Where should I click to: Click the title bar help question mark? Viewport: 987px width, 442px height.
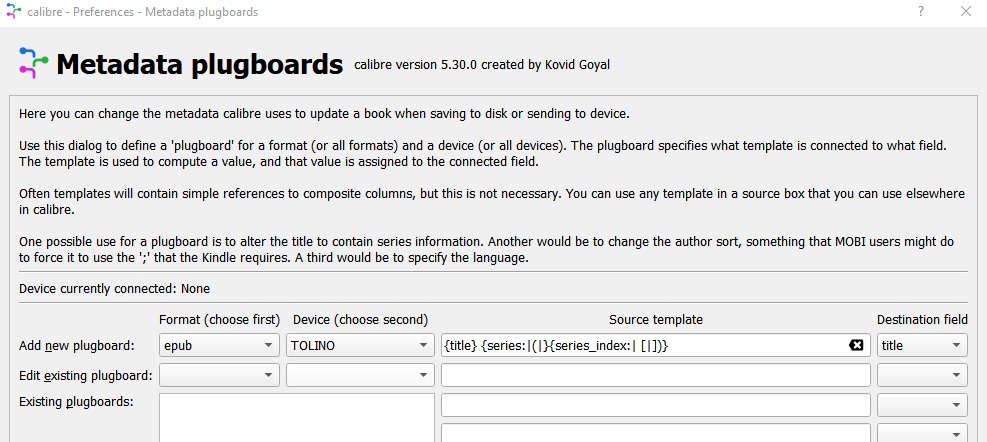tap(920, 12)
